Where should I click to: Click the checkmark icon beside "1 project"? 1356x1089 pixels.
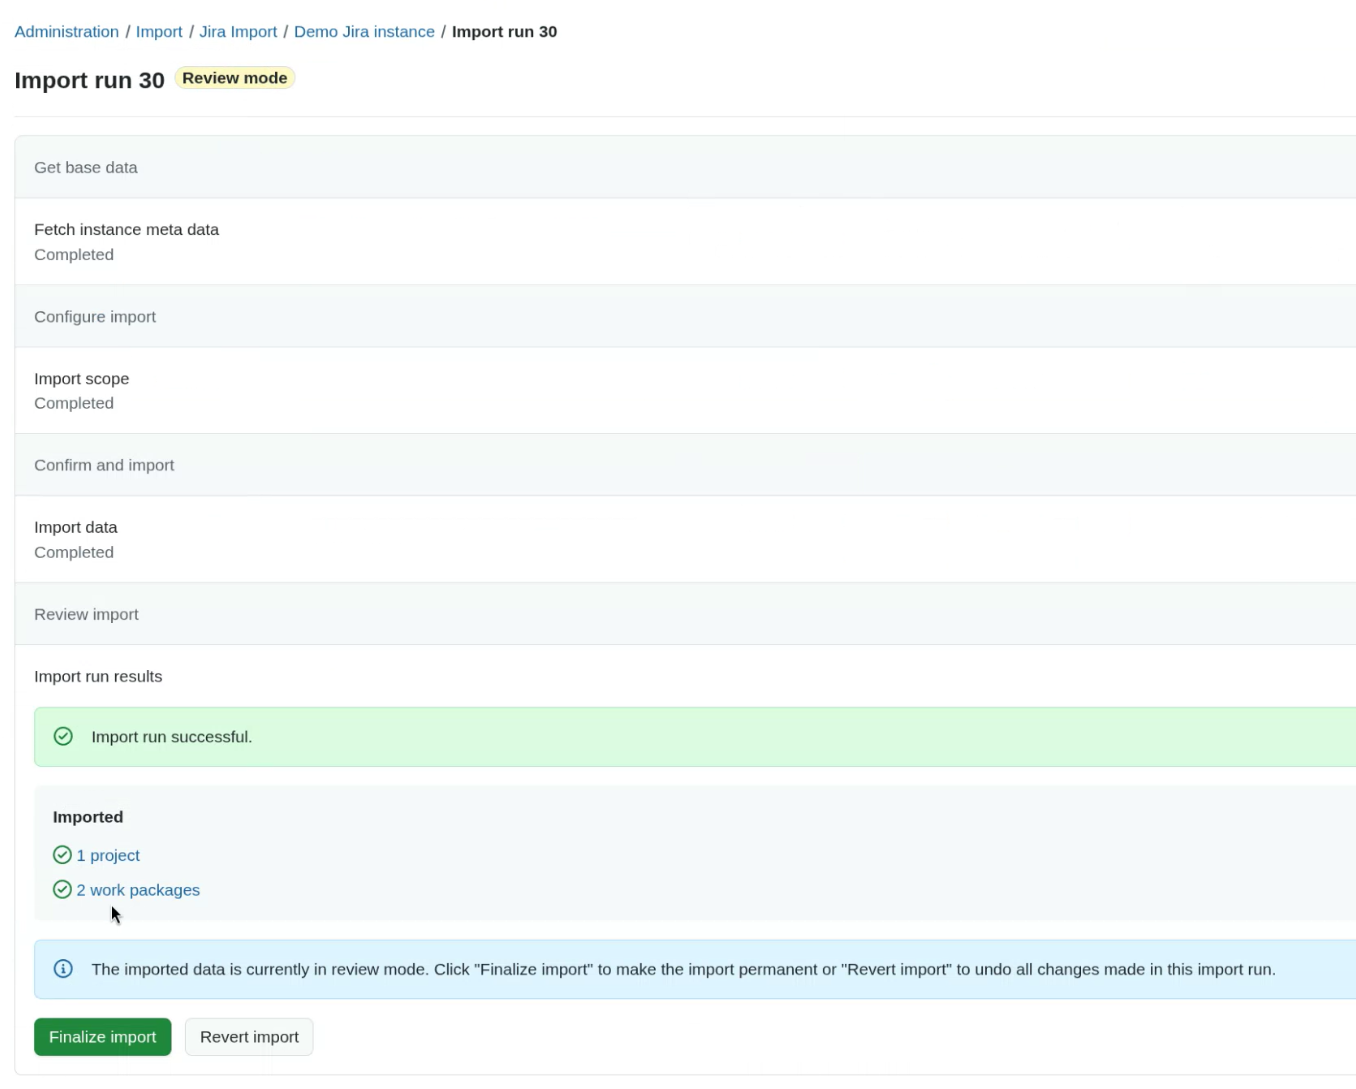pos(62,855)
